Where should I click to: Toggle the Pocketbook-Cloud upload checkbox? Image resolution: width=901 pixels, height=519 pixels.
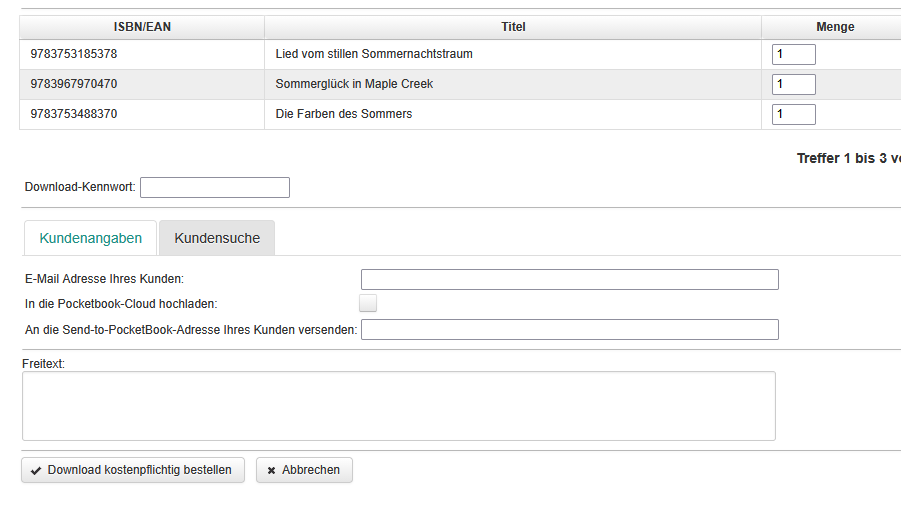tap(368, 303)
